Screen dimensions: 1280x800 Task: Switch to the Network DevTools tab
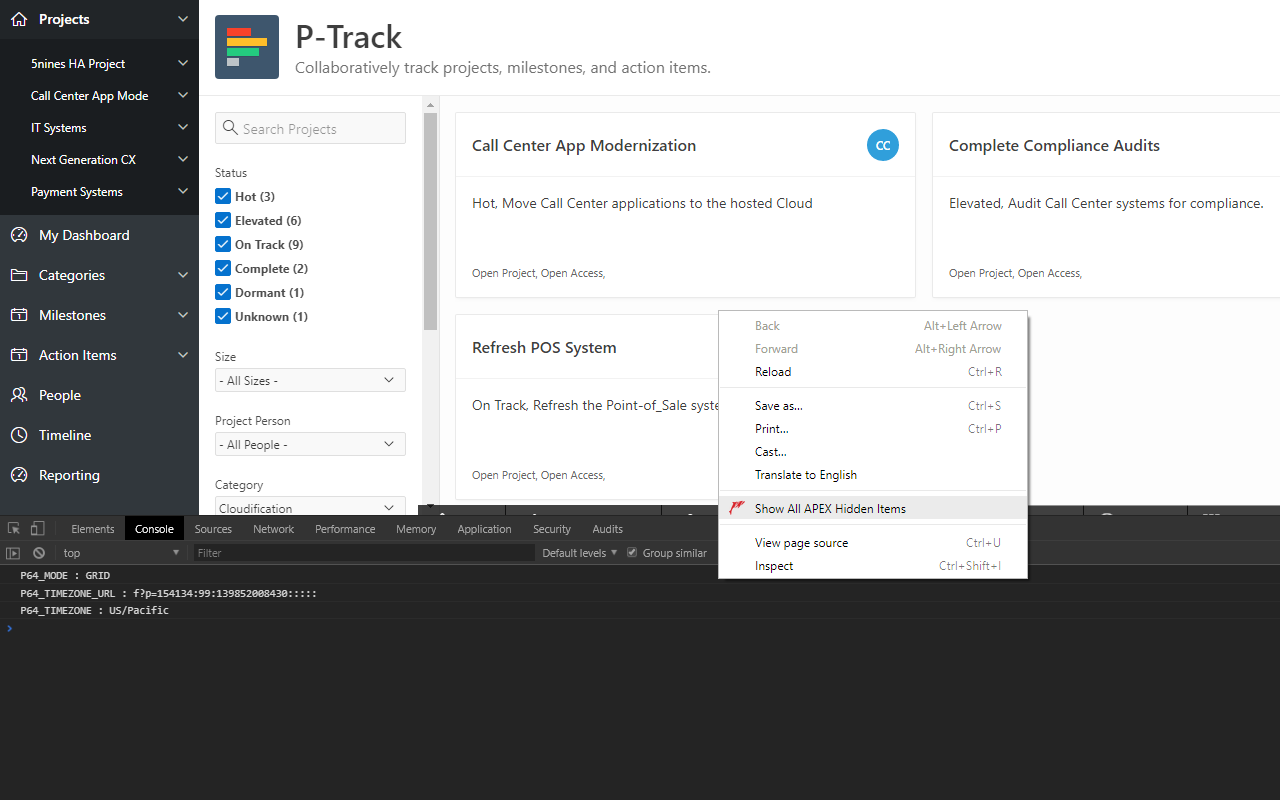pos(273,529)
